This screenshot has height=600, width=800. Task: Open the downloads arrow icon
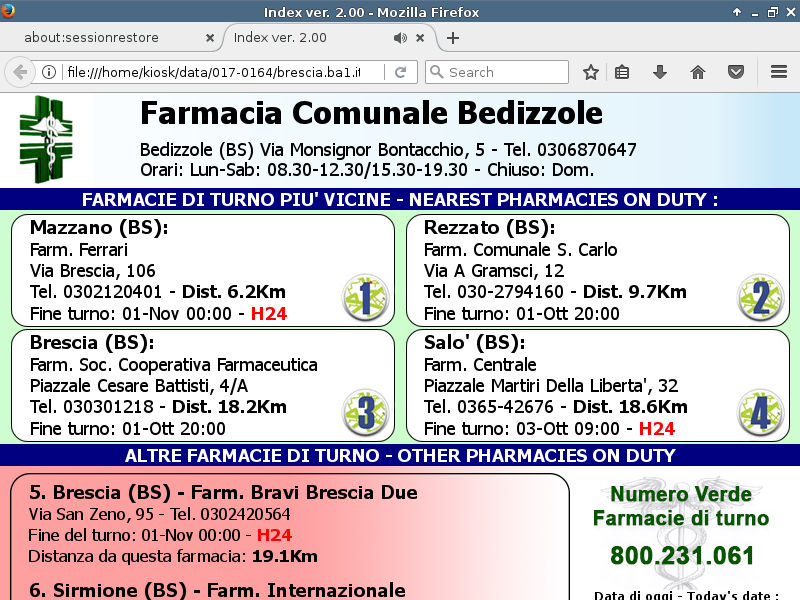pos(660,72)
